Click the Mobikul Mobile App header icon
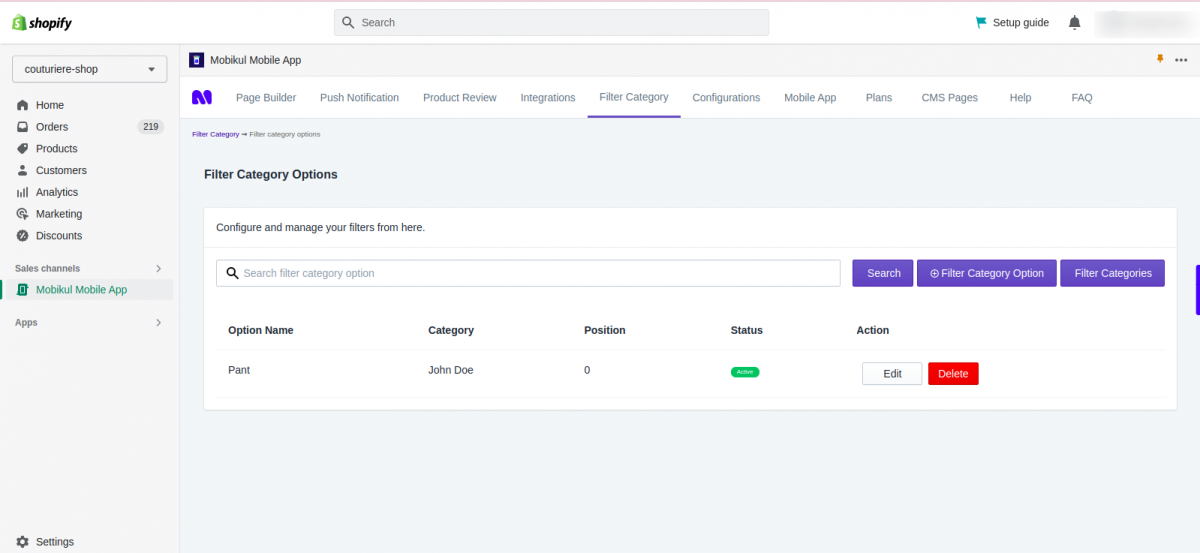 click(196, 60)
